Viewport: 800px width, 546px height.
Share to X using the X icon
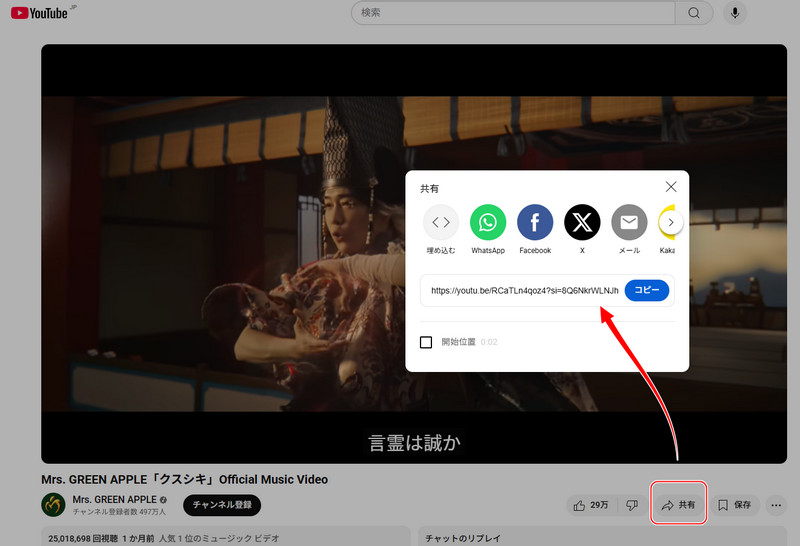pos(582,222)
